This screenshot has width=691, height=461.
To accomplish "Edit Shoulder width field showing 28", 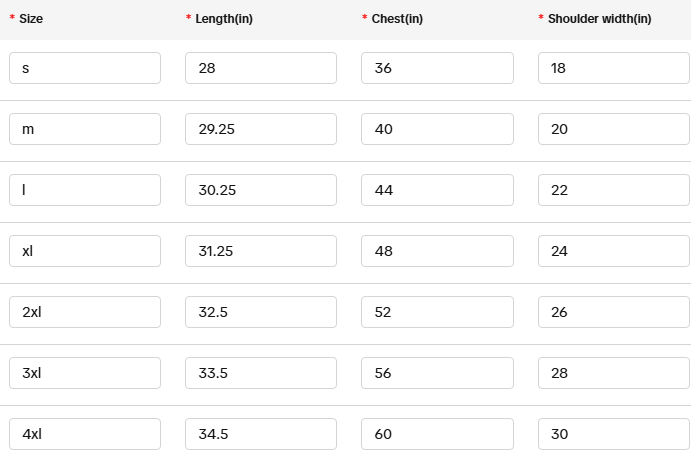I will (613, 373).
